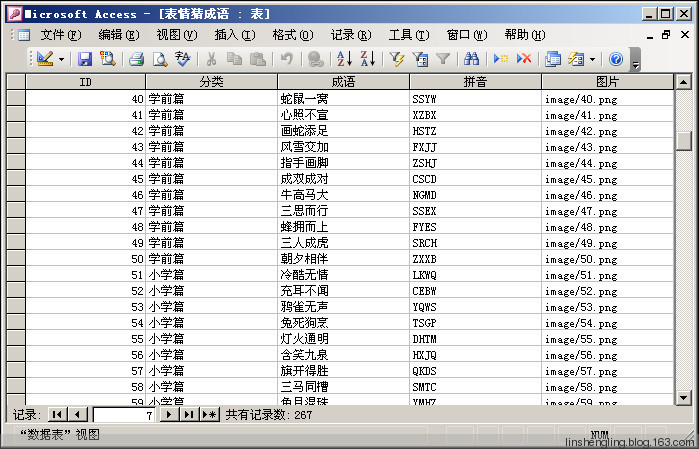Click the Copy icon
Viewport: 699px width, 449px height.
coord(234,59)
